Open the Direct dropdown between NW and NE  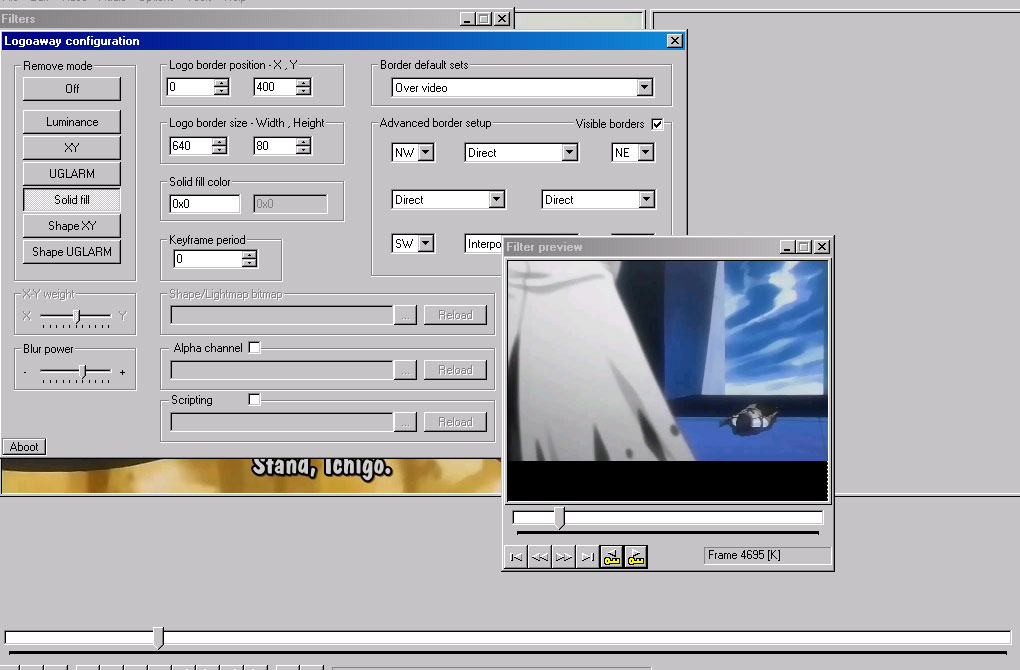[570, 152]
